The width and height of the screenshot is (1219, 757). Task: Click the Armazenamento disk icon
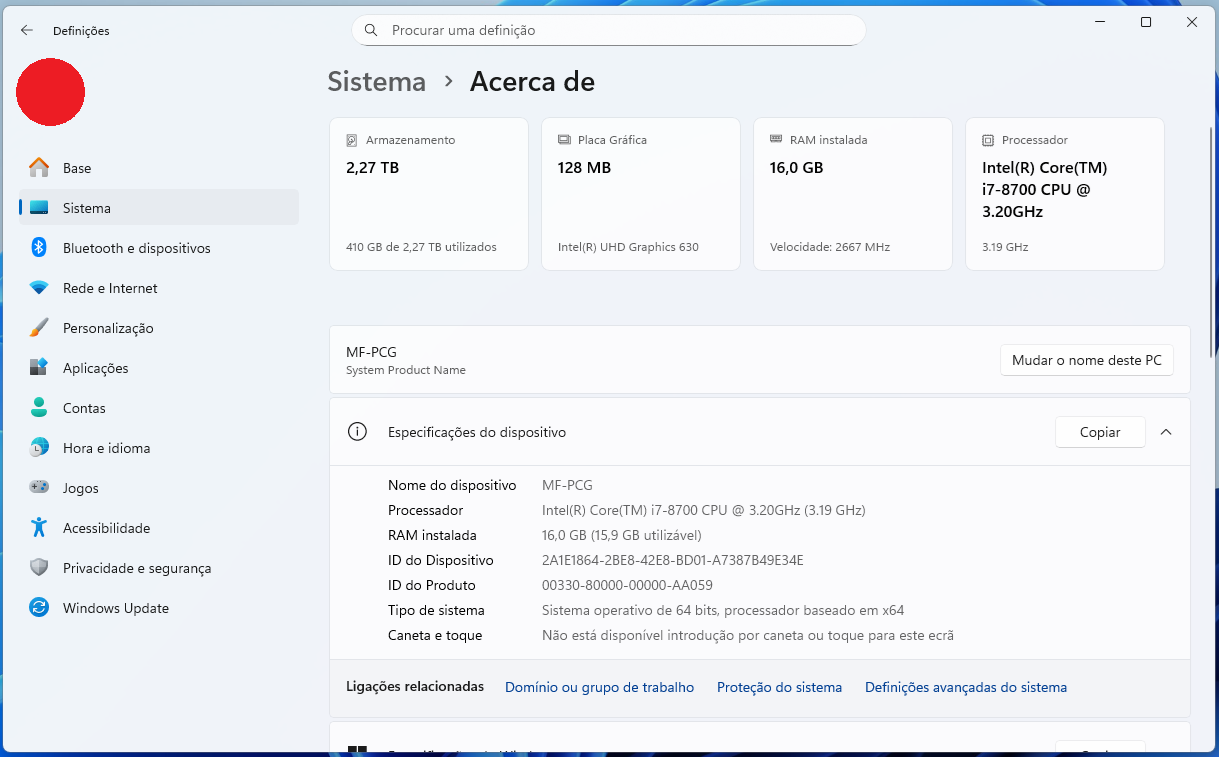pos(352,140)
